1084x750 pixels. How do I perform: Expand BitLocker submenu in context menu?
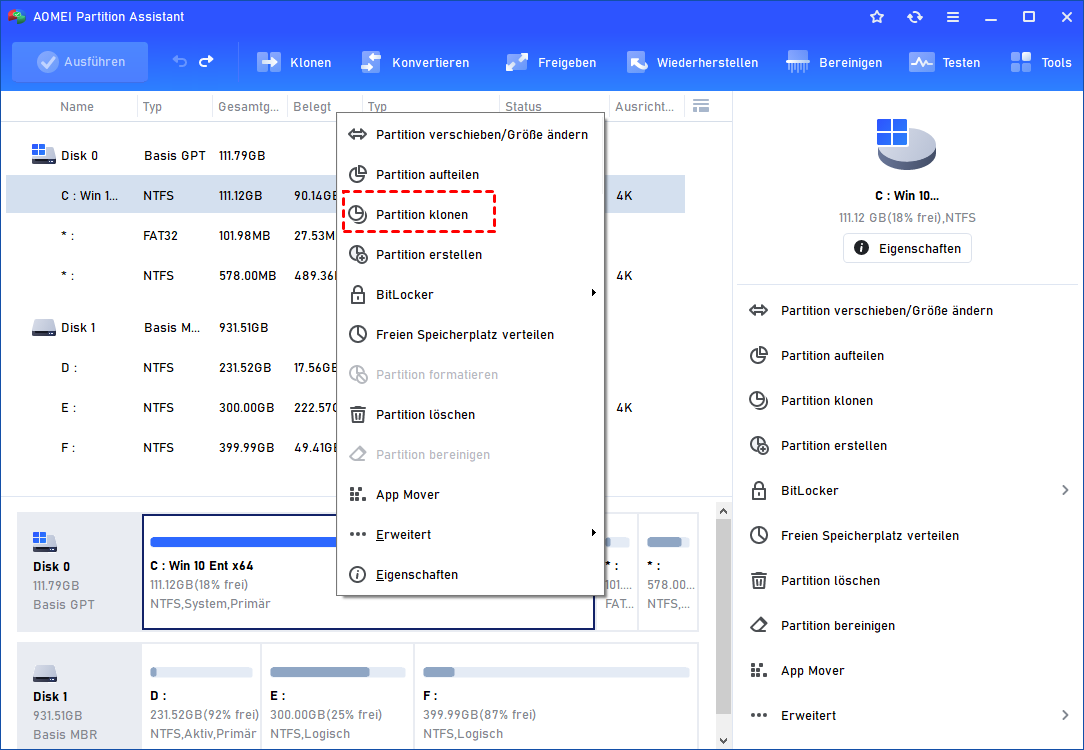tap(470, 294)
